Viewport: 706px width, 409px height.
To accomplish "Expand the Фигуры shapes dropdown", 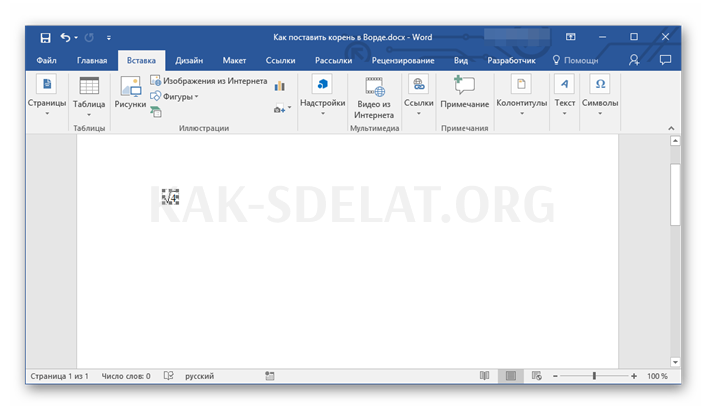I will (174, 96).
